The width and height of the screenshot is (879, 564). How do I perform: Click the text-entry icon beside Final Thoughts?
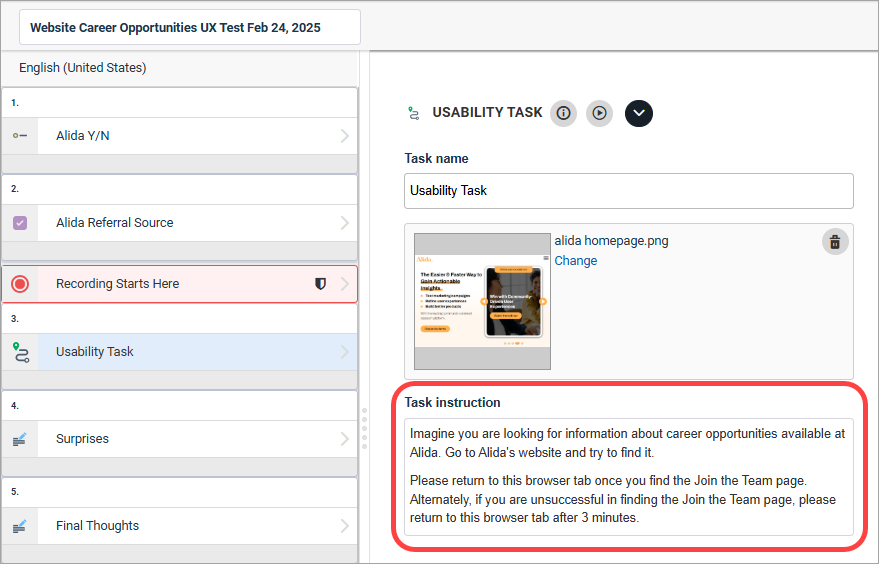[x=20, y=526]
